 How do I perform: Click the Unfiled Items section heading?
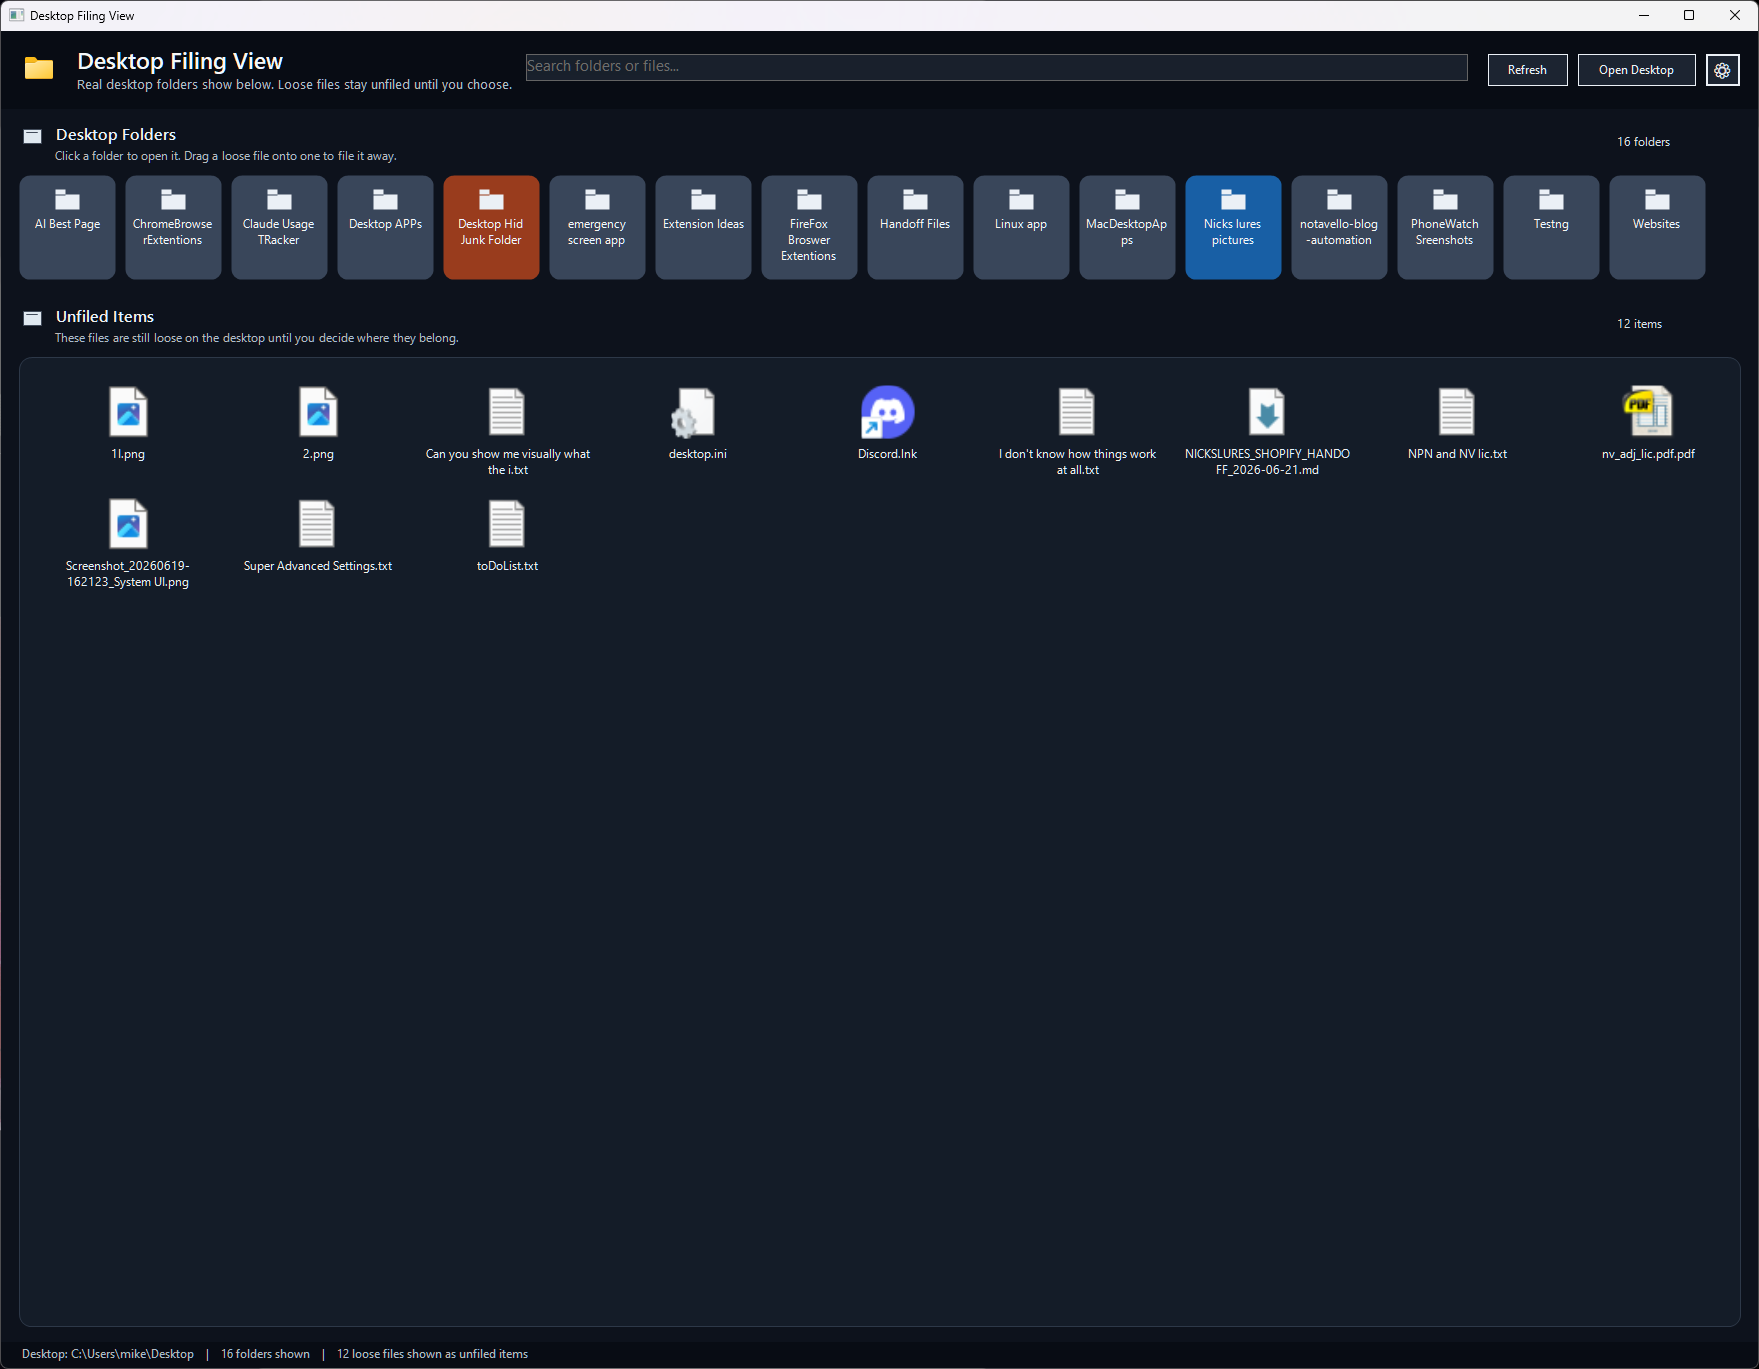click(x=105, y=317)
